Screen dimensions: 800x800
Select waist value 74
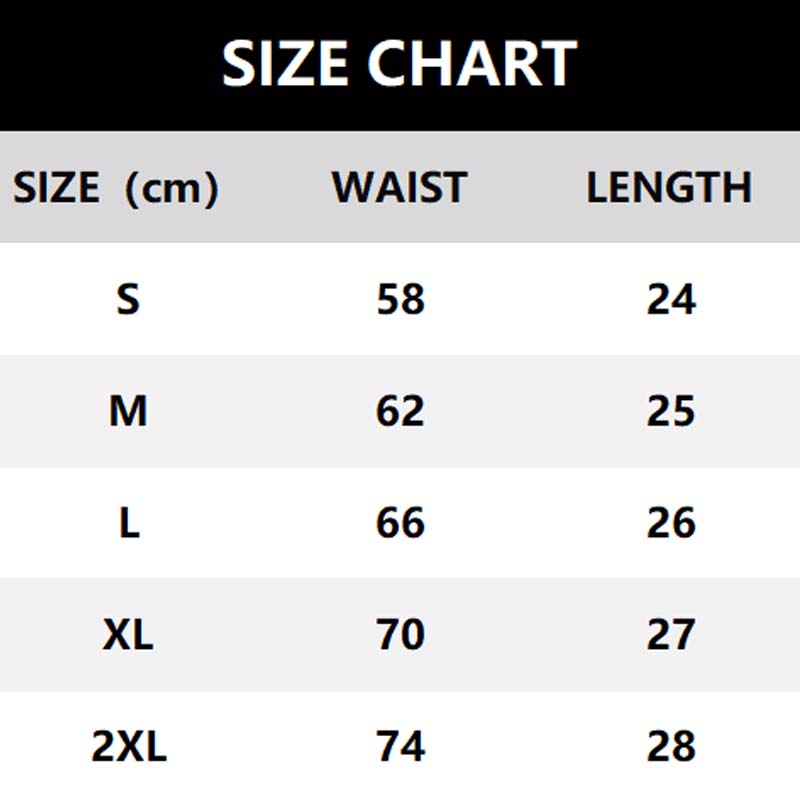(x=401, y=747)
